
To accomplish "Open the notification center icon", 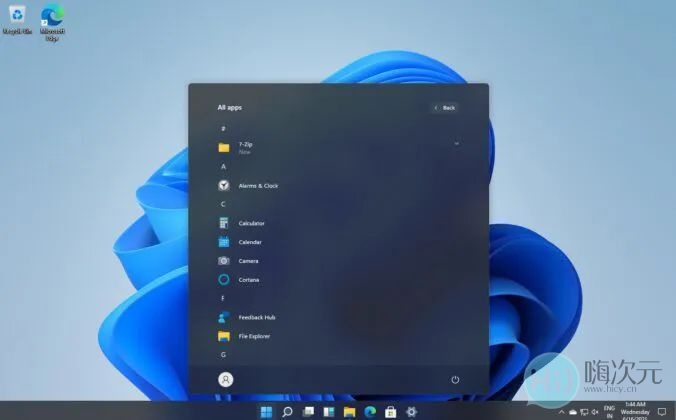I will click(x=663, y=412).
